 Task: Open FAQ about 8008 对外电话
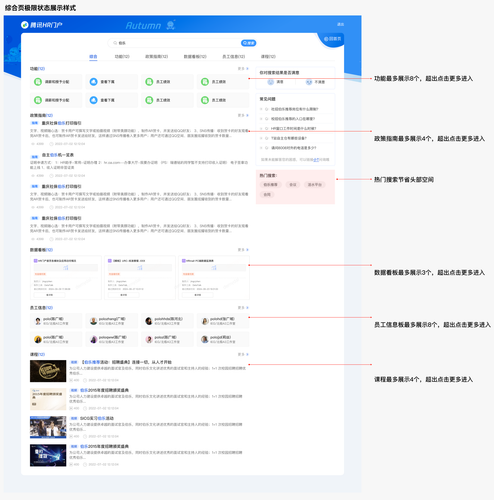pyautogui.click(x=293, y=148)
